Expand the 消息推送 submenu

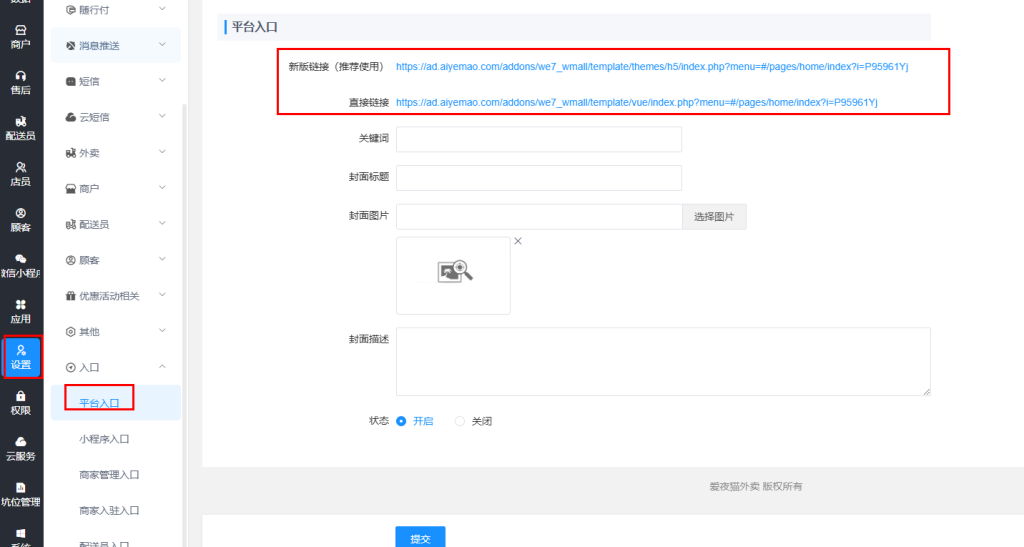(116, 46)
